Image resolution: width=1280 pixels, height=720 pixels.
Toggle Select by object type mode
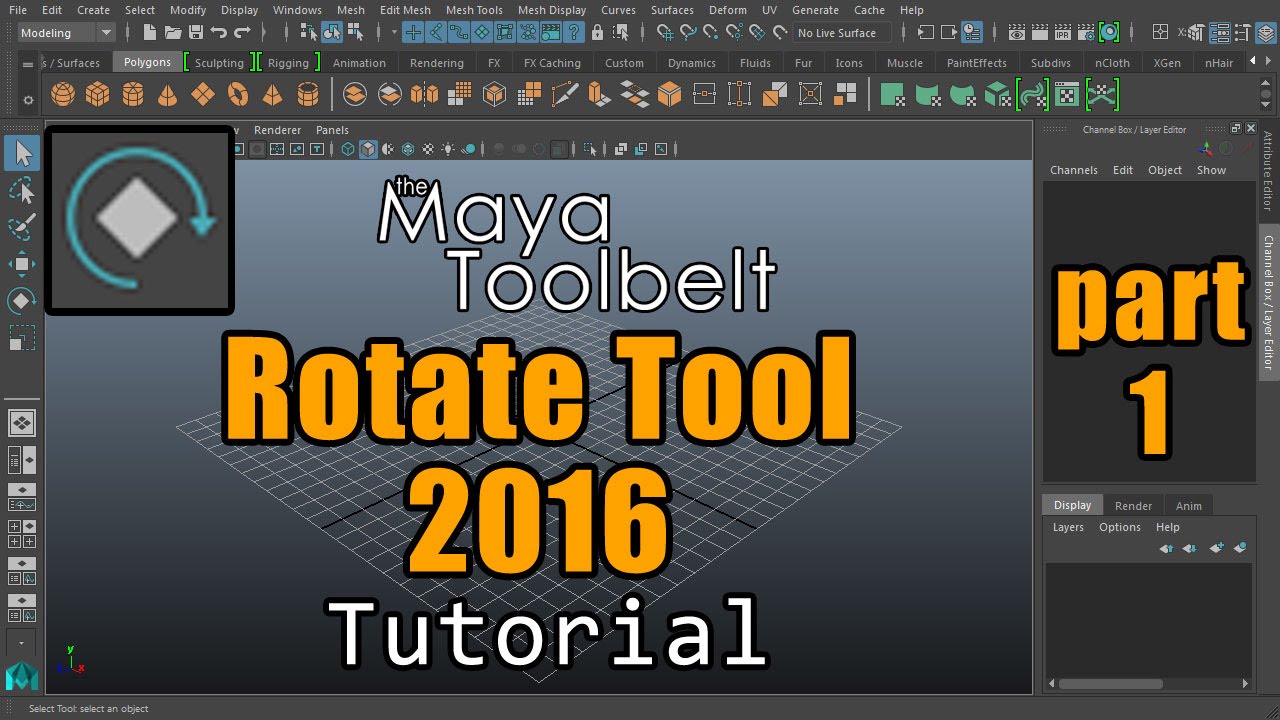332,33
